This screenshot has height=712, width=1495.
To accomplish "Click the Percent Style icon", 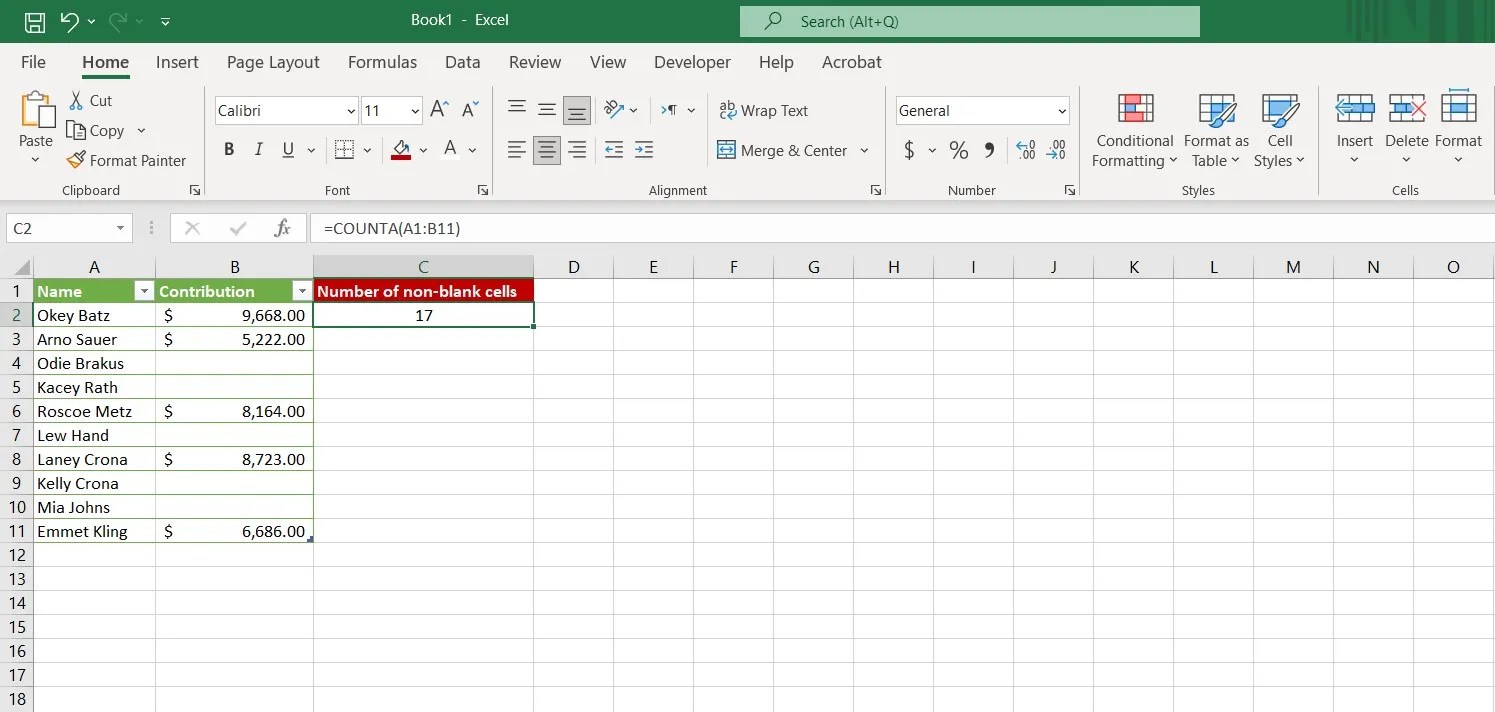I will [957, 150].
